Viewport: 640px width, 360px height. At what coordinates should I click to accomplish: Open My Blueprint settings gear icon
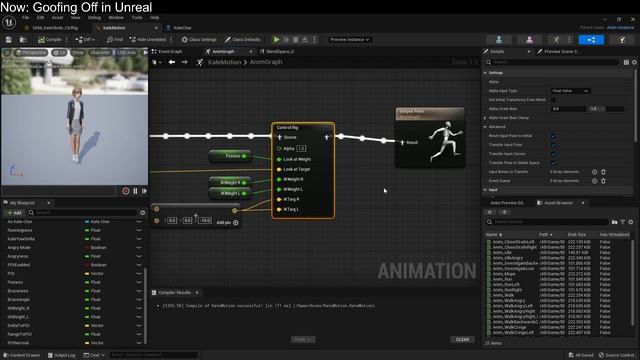point(142,213)
